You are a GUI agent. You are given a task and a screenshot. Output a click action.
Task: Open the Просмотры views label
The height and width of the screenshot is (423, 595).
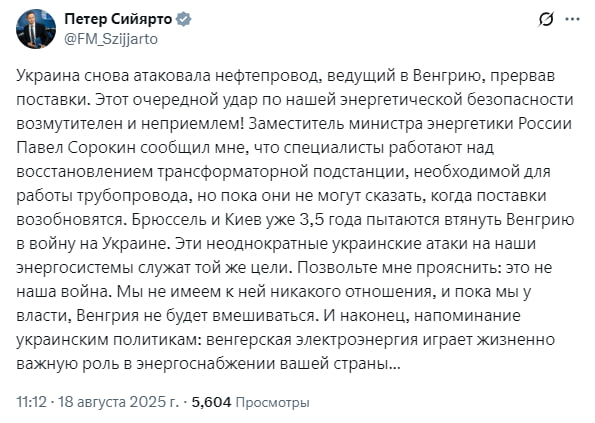272,402
